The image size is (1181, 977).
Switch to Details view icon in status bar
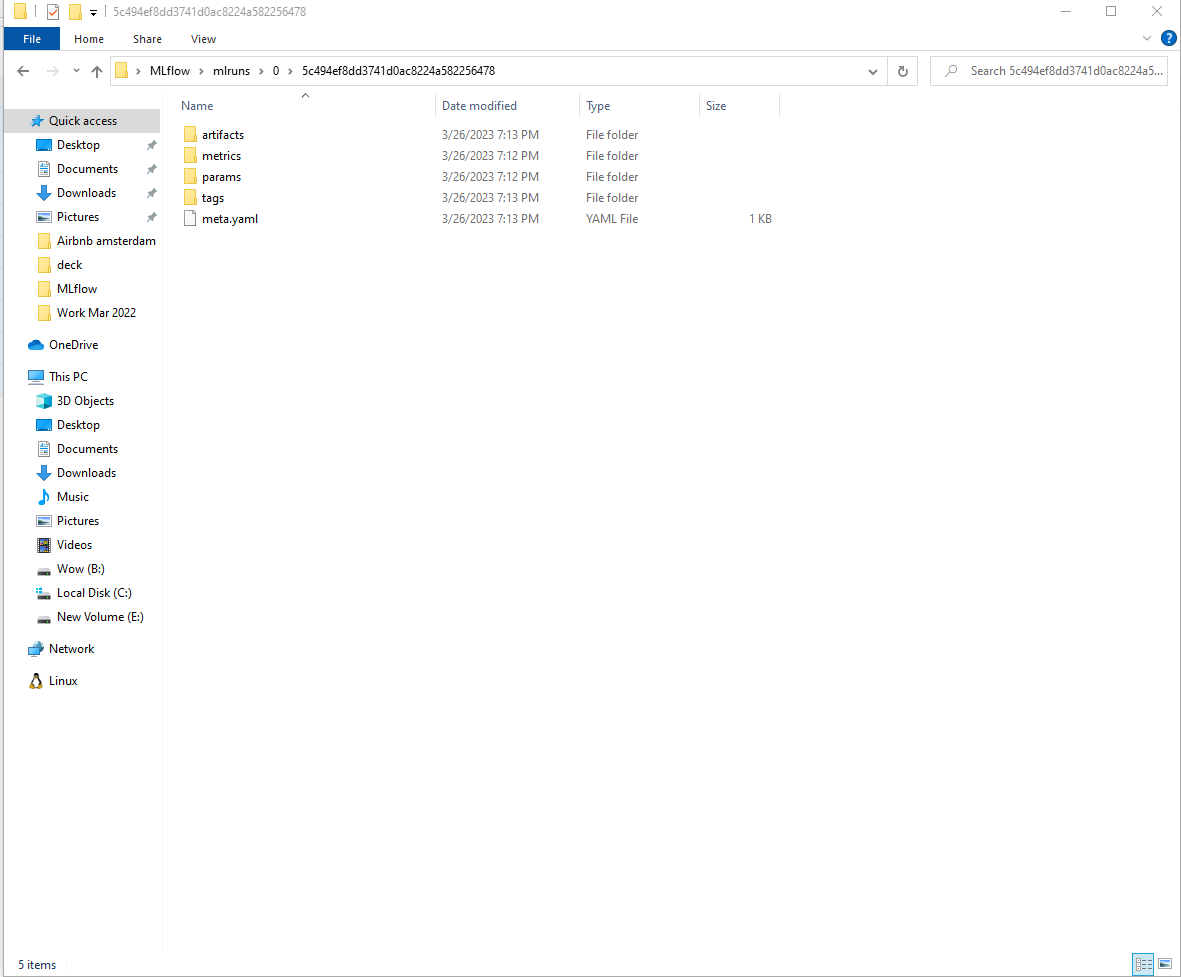[1143, 963]
